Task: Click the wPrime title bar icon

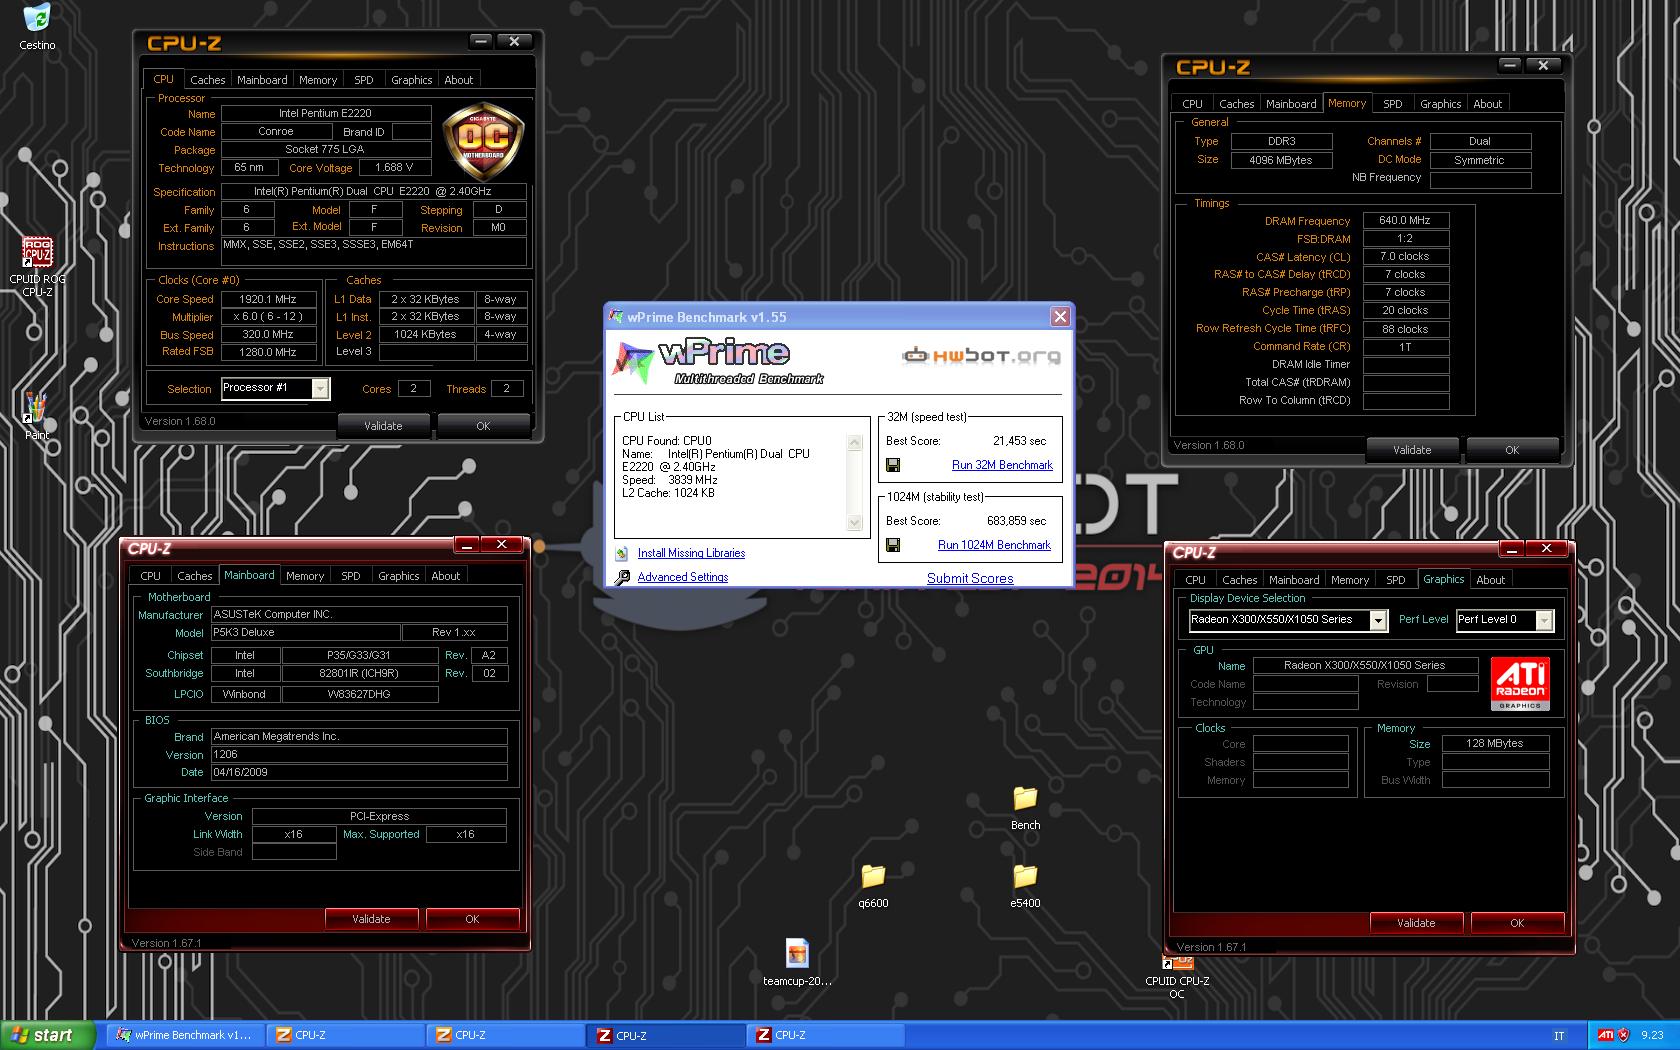Action: (x=617, y=317)
